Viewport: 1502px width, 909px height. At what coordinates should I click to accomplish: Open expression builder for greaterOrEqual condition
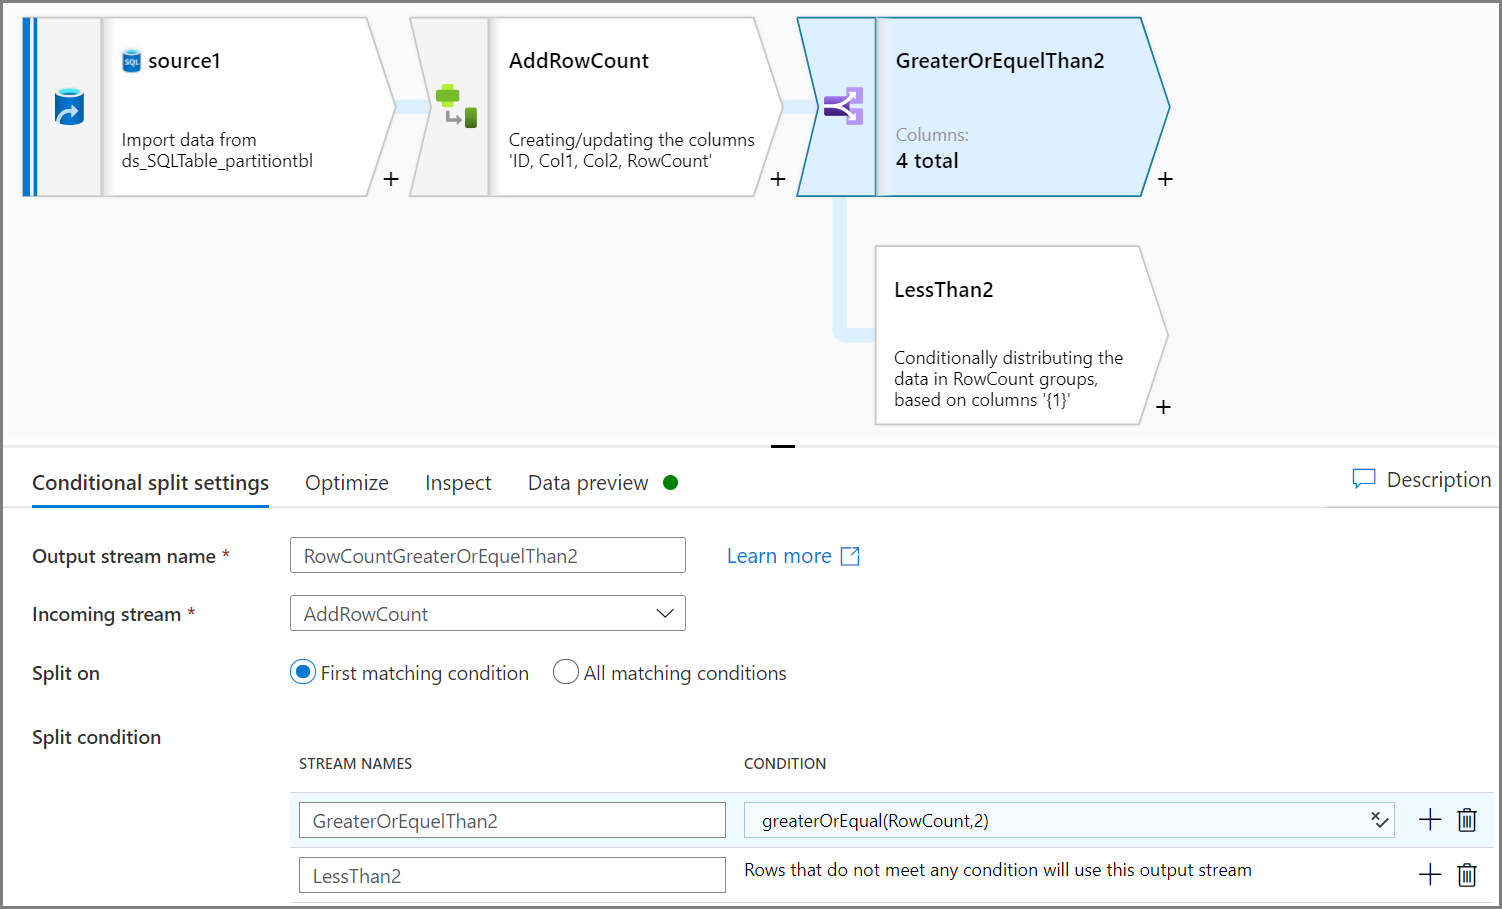pos(1379,820)
